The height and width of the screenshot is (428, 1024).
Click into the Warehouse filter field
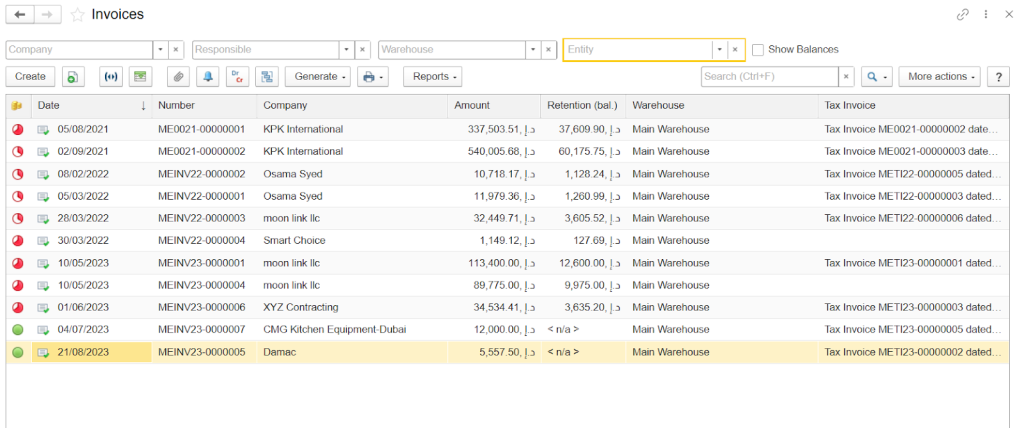click(453, 50)
